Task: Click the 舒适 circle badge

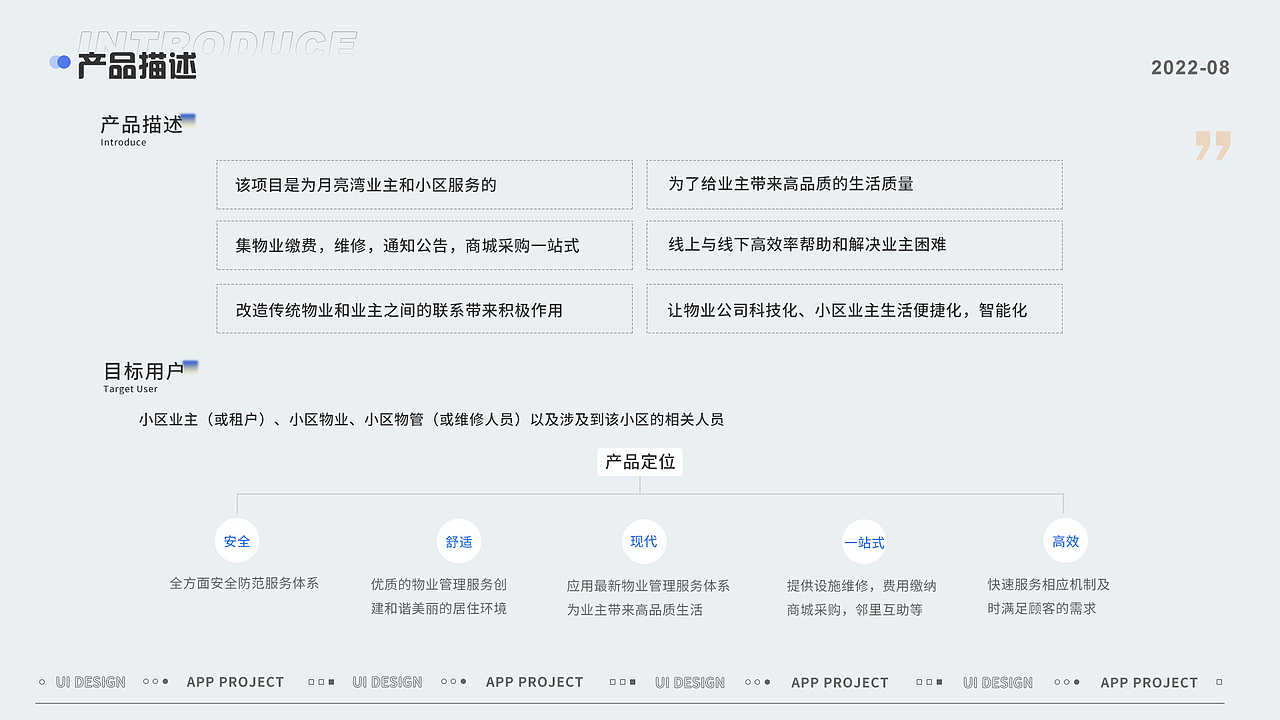Action: [459, 541]
